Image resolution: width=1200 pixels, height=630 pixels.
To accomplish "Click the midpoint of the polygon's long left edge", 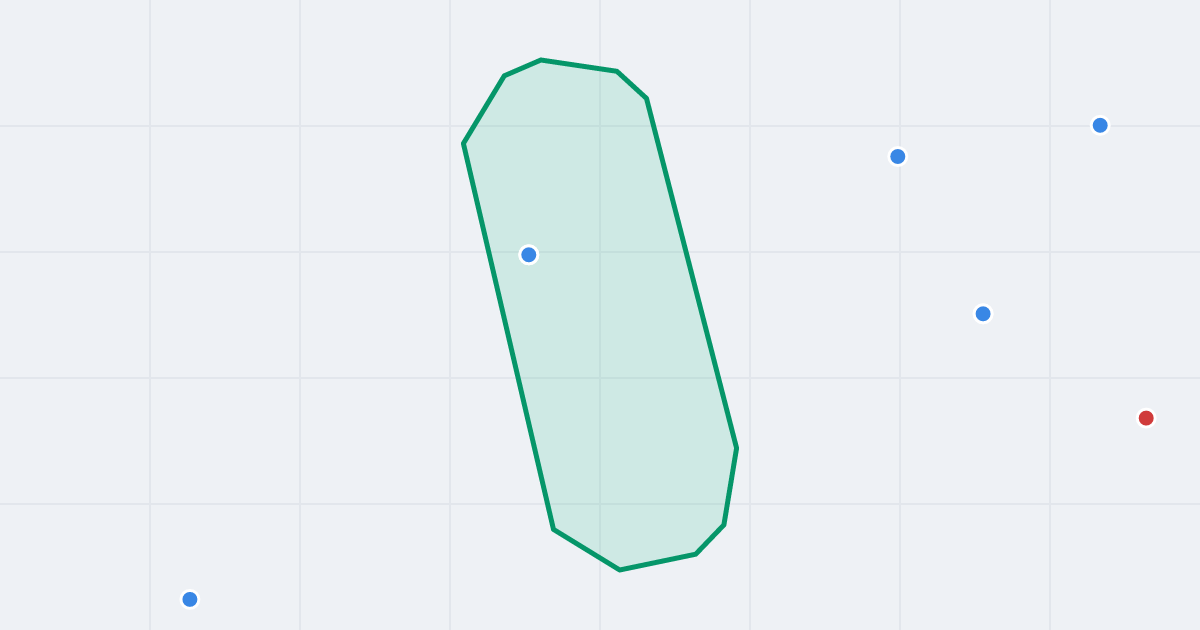I will pyautogui.click(x=508, y=336).
